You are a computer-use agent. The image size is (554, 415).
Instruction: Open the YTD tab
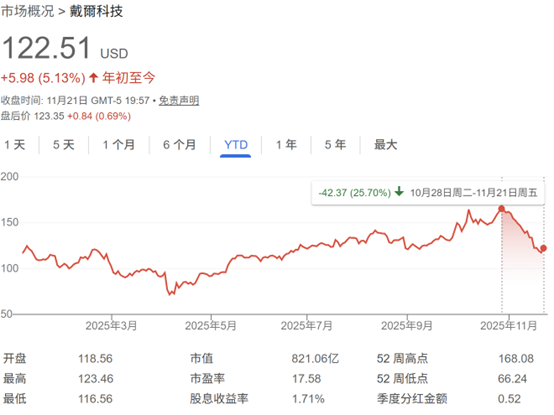pyautogui.click(x=236, y=145)
